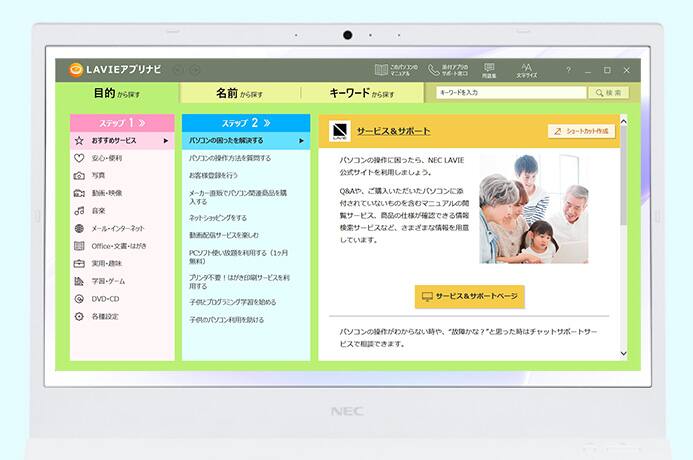Click the detail pane scroll up arrow
This screenshot has width=693, height=460.
pyautogui.click(x=624, y=121)
